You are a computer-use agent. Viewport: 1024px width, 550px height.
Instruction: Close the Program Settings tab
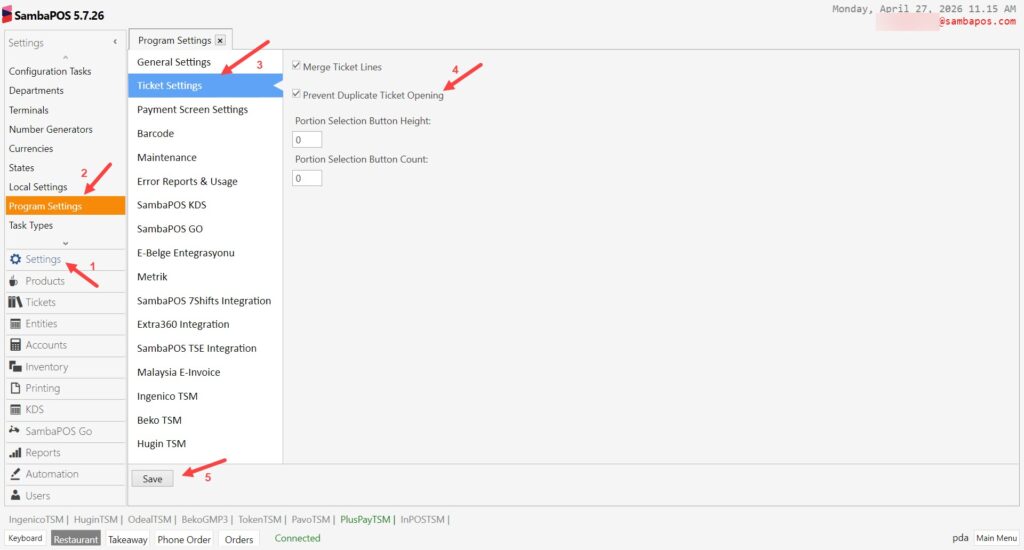pyautogui.click(x=220, y=41)
